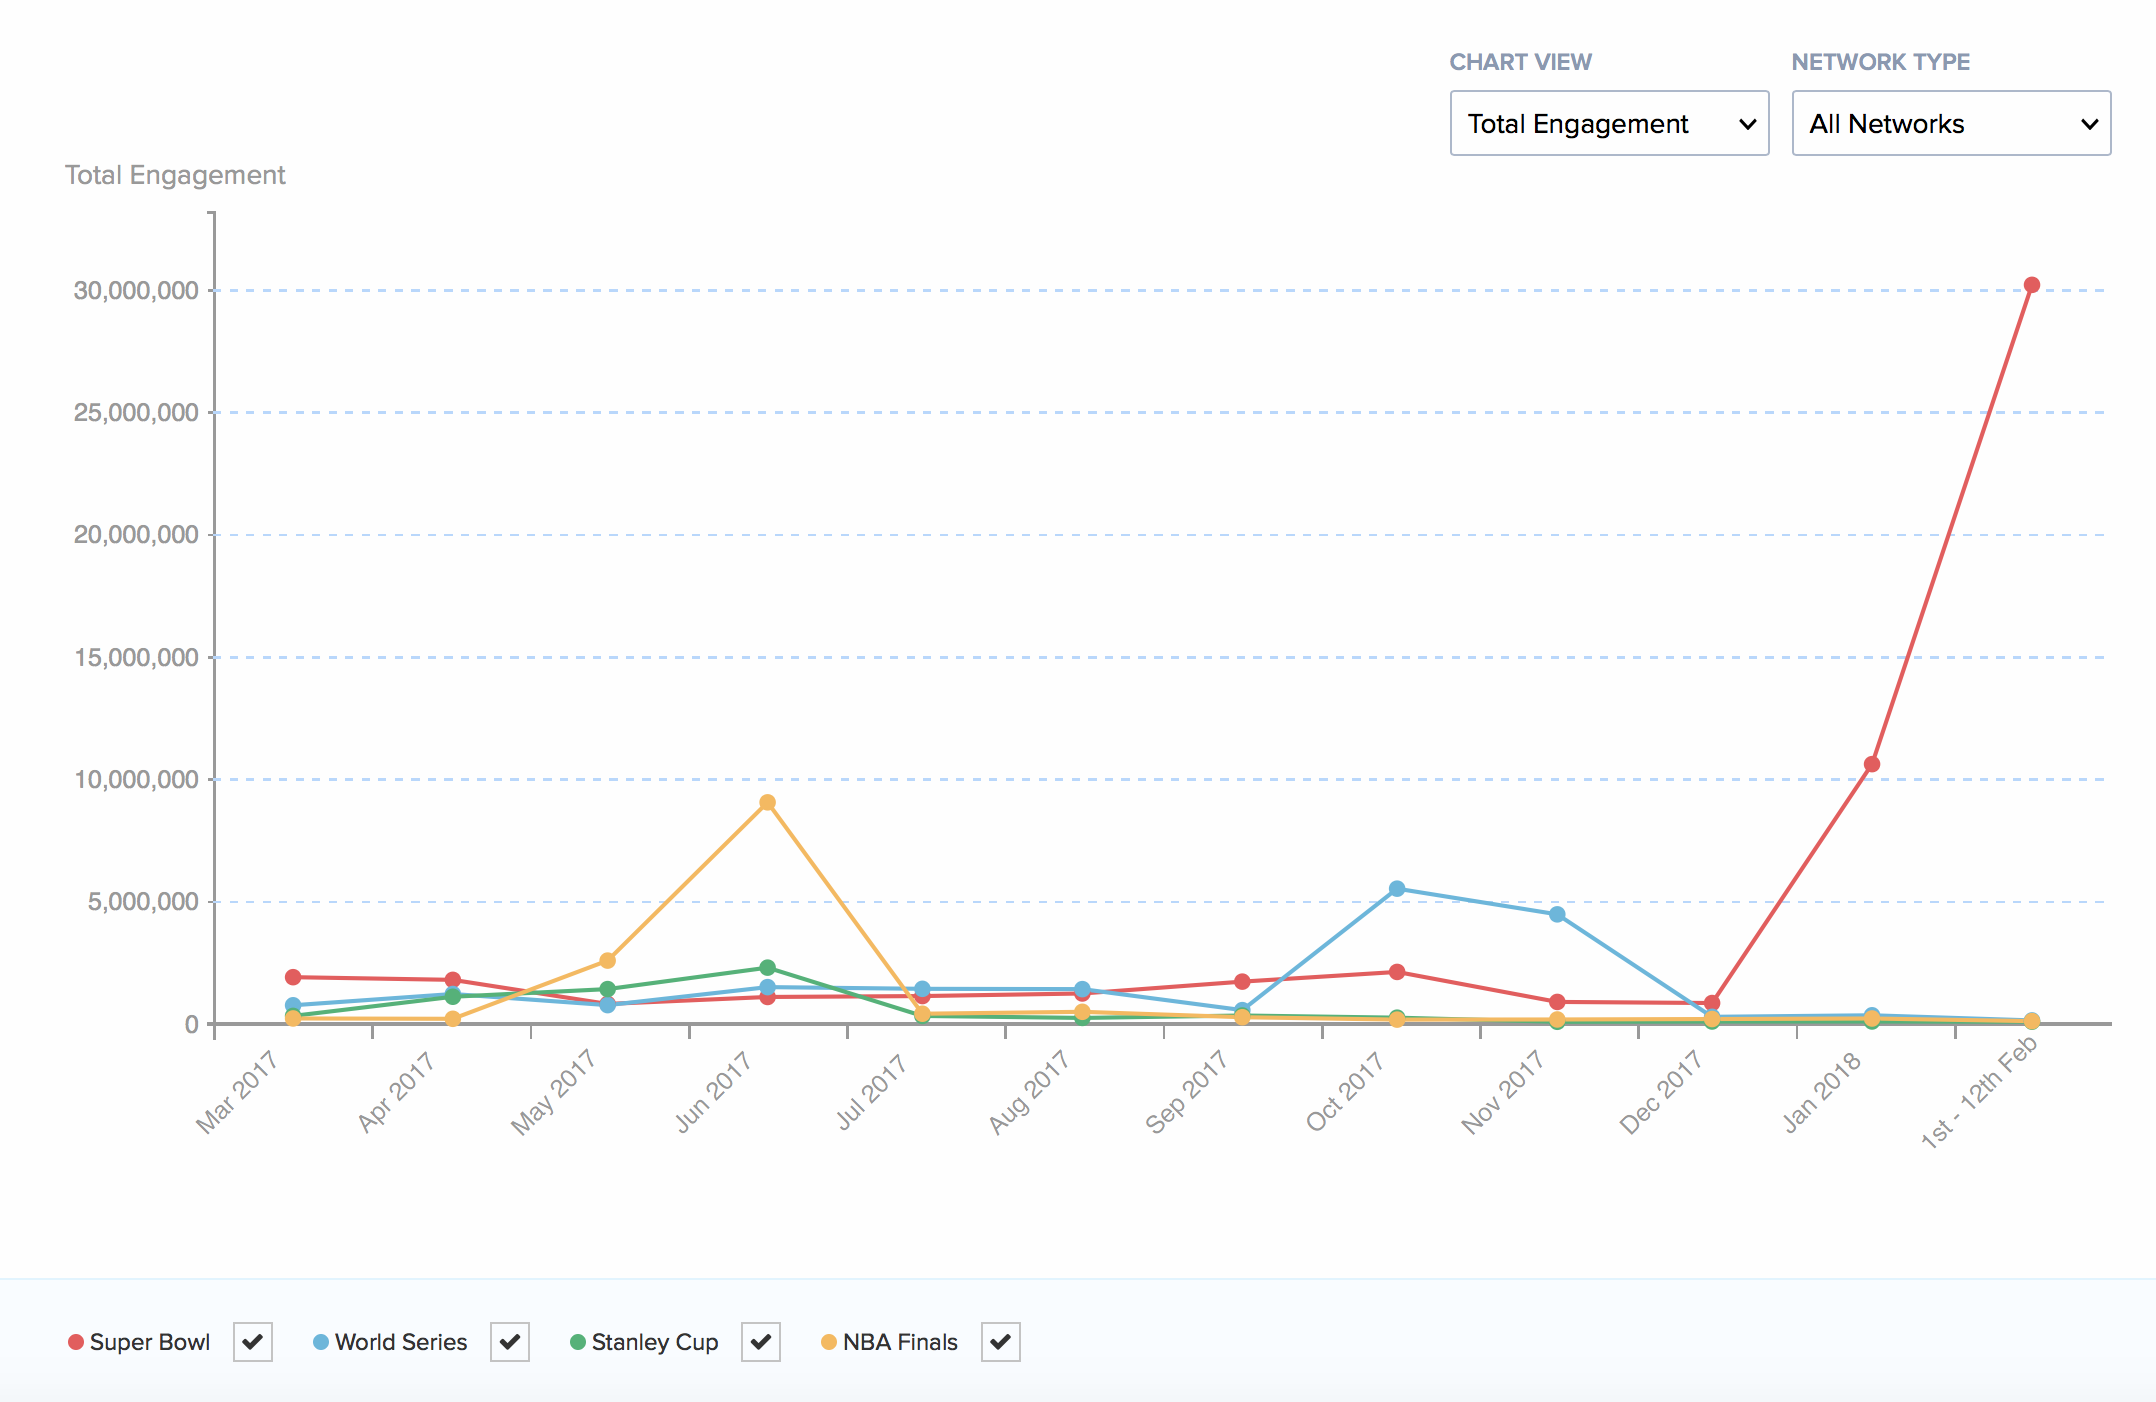This screenshot has width=2156, height=1402.
Task: Click Super Bowl peak point for February
Action: click(2031, 285)
